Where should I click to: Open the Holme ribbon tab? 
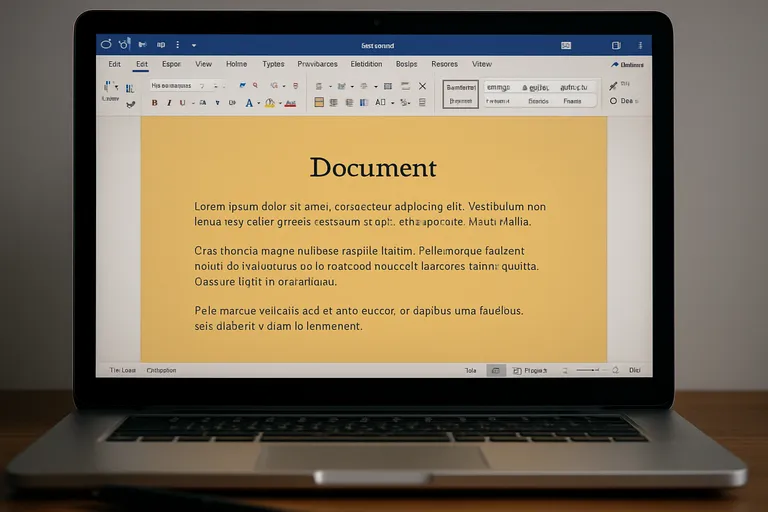click(x=236, y=64)
